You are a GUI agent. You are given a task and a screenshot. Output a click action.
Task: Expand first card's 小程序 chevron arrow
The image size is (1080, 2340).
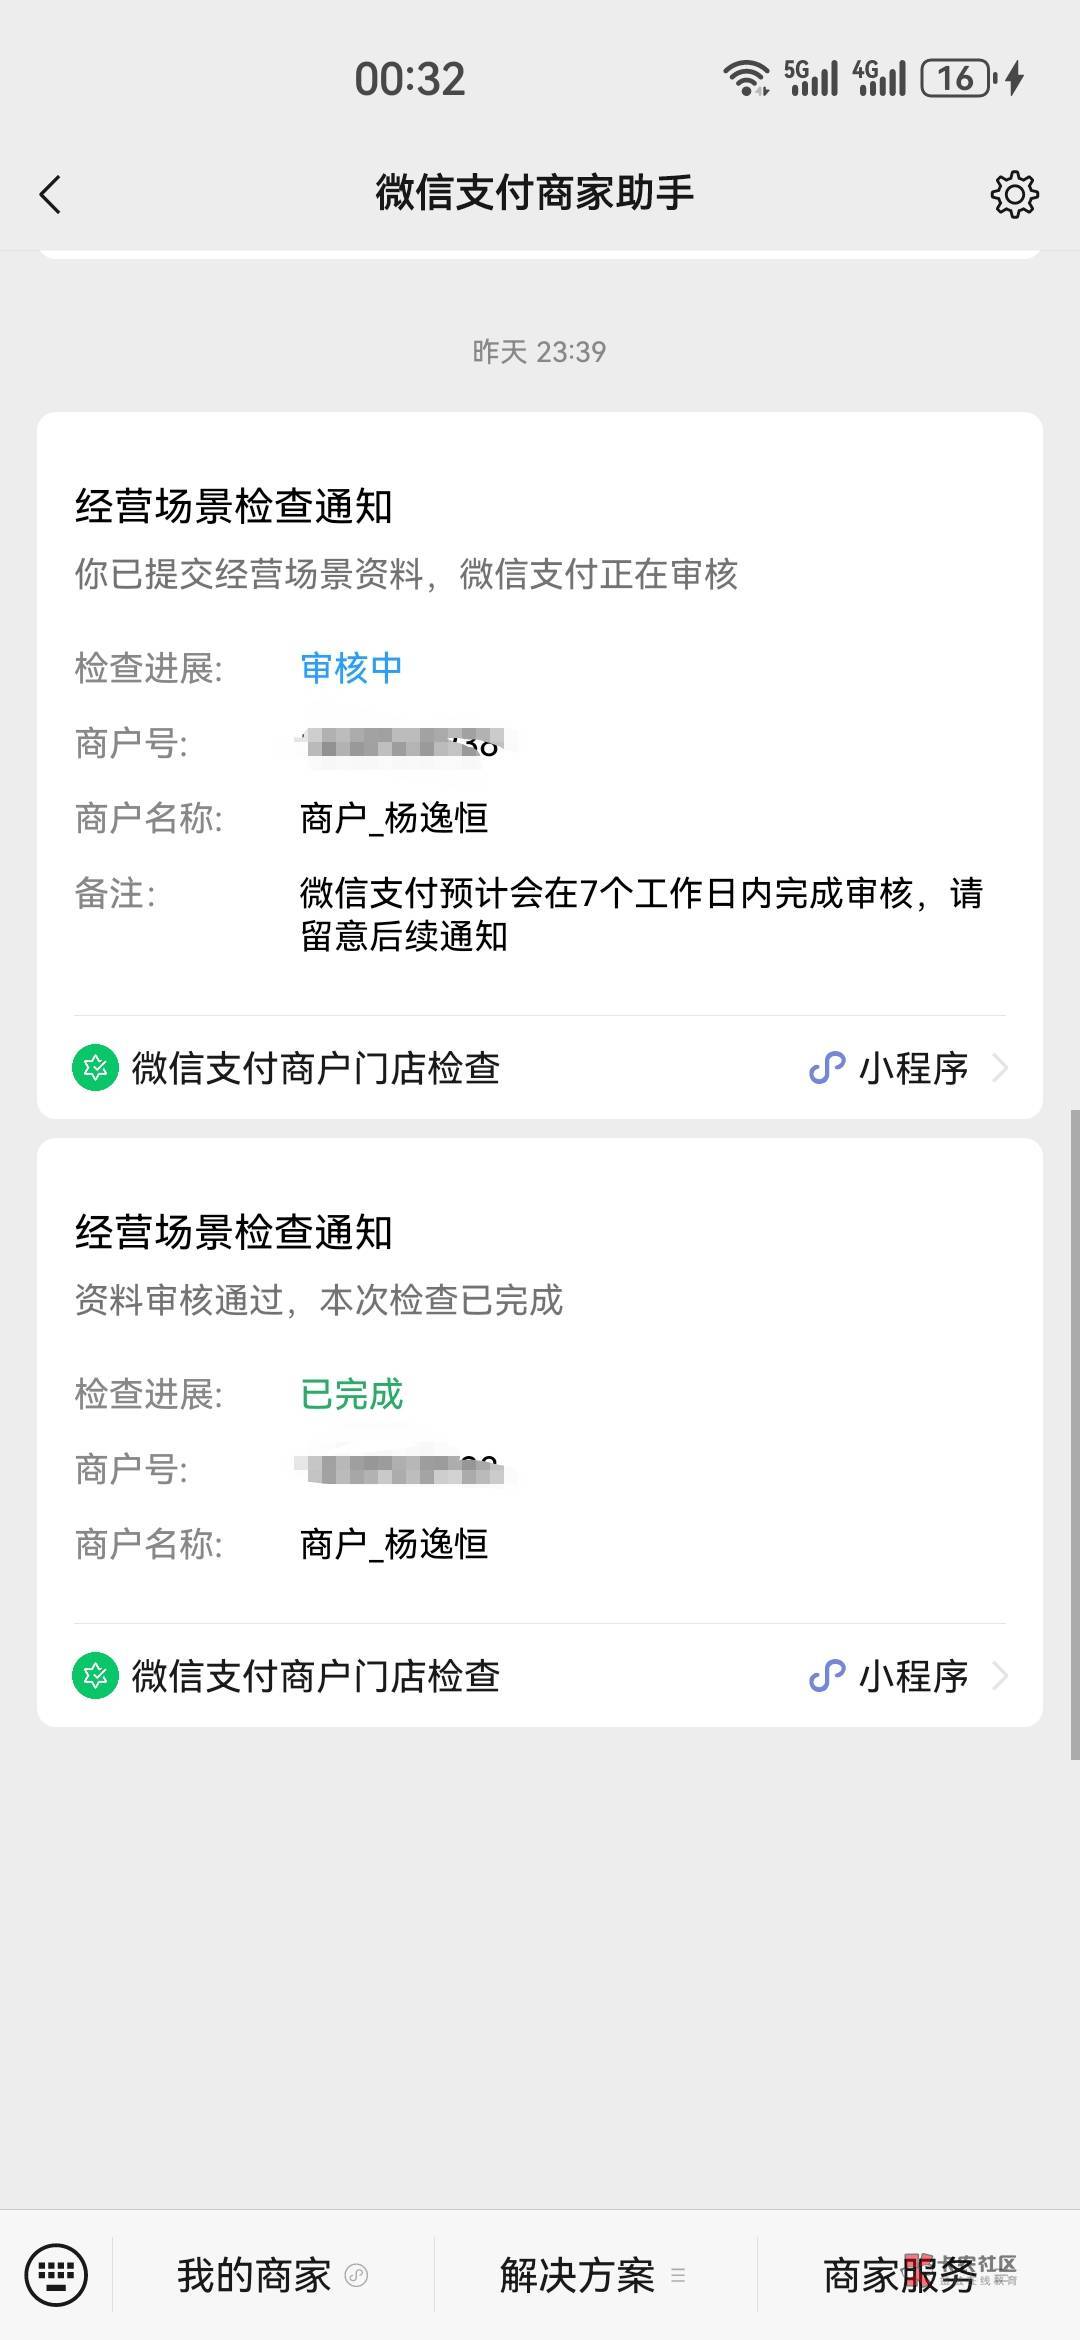click(999, 1068)
